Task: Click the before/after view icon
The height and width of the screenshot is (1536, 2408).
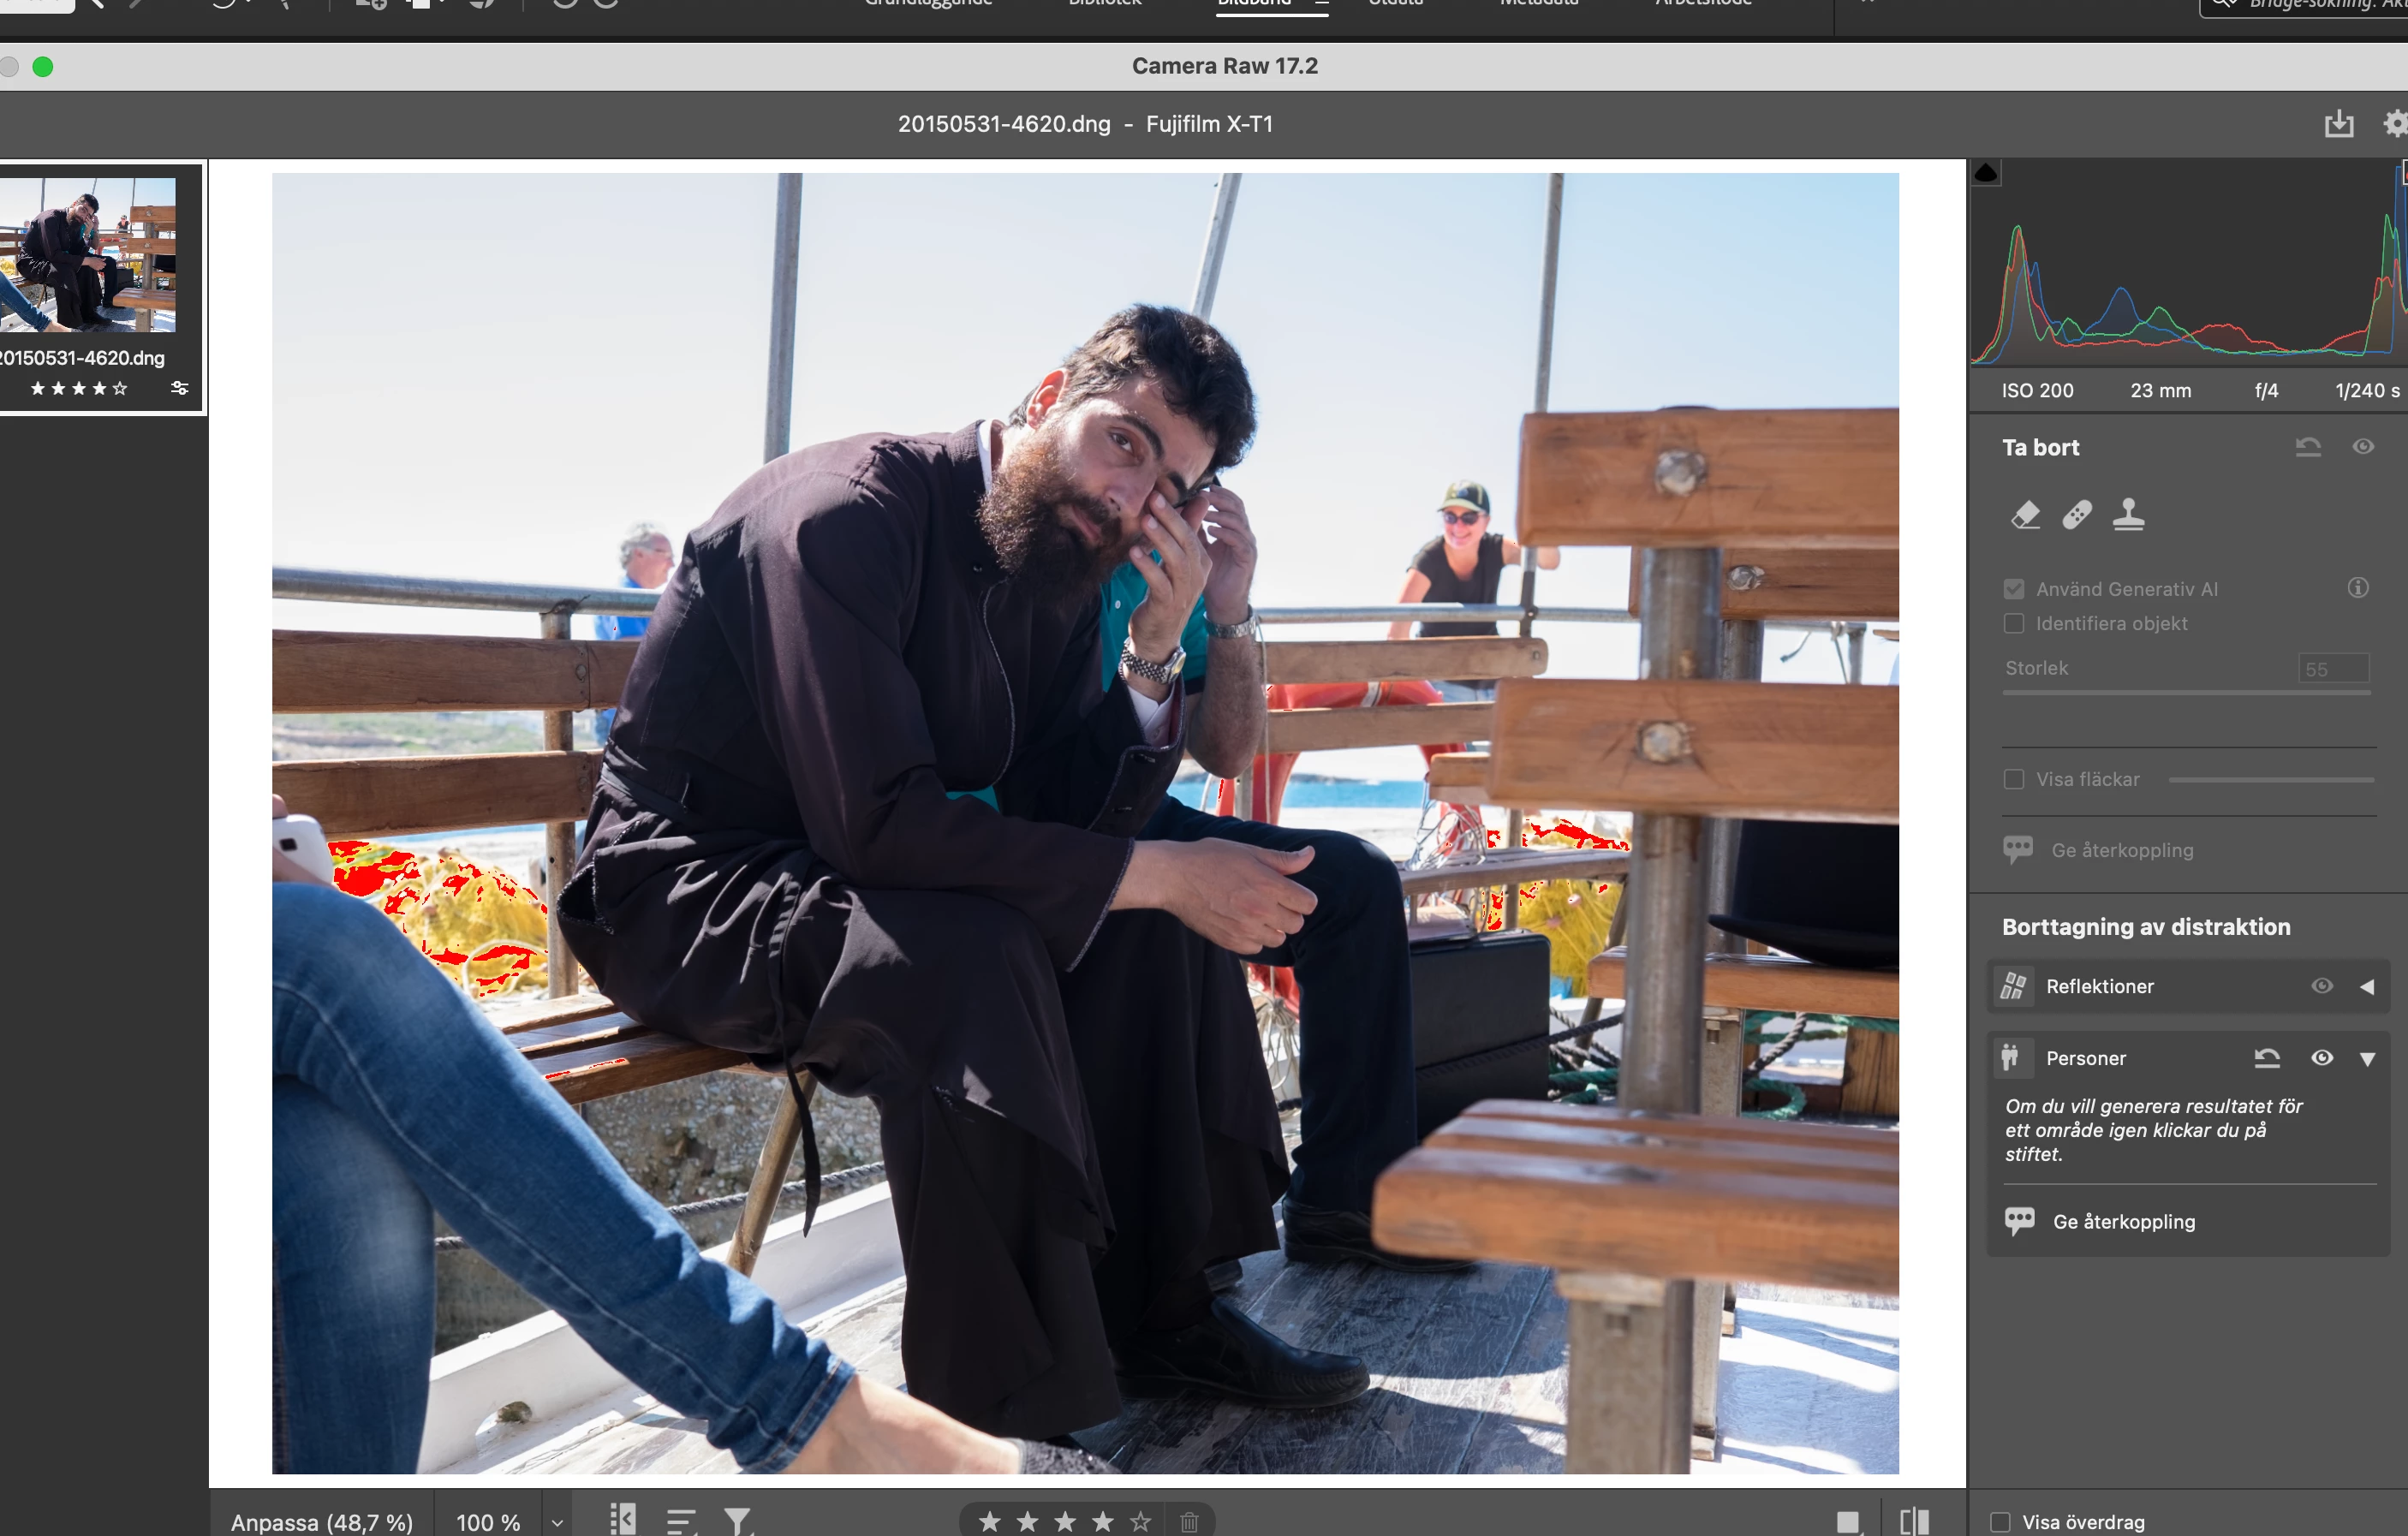Action: (x=1914, y=1521)
